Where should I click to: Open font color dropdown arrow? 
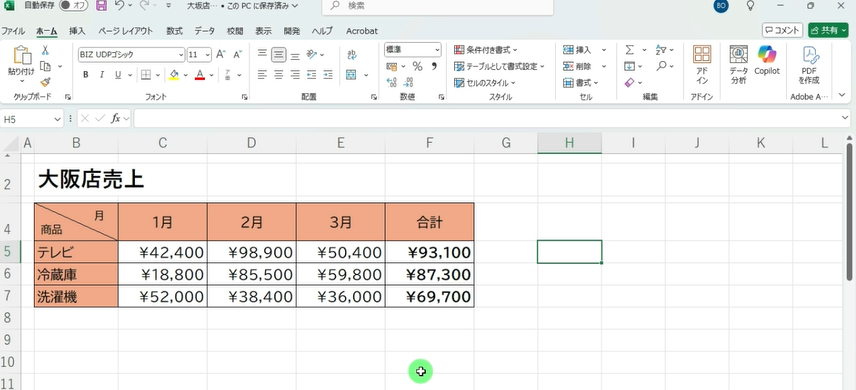(211, 75)
